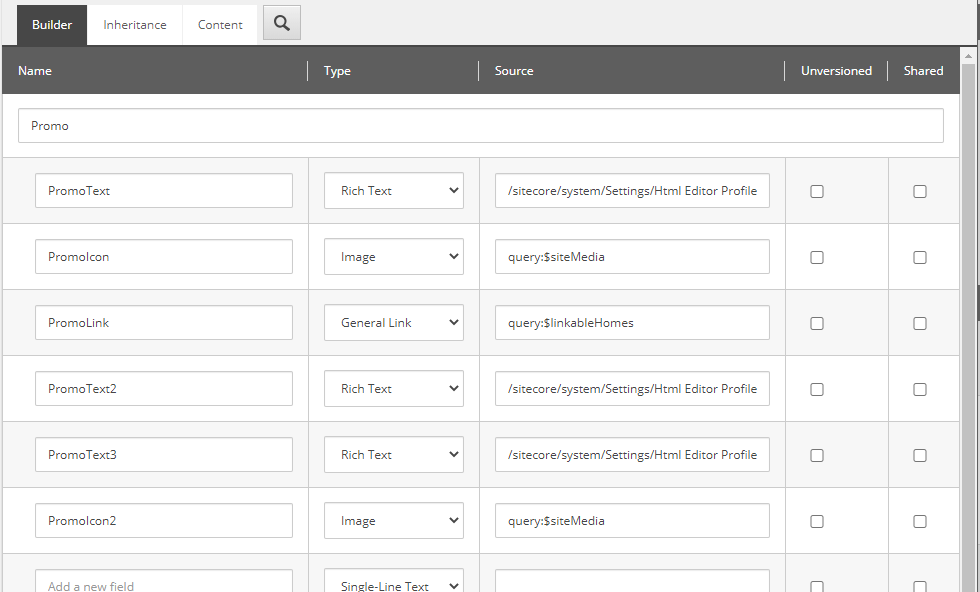Screen dimensions: 980x592
Task: Toggle Unversioned checkbox for PromoIcon2
Action: [x=817, y=521]
